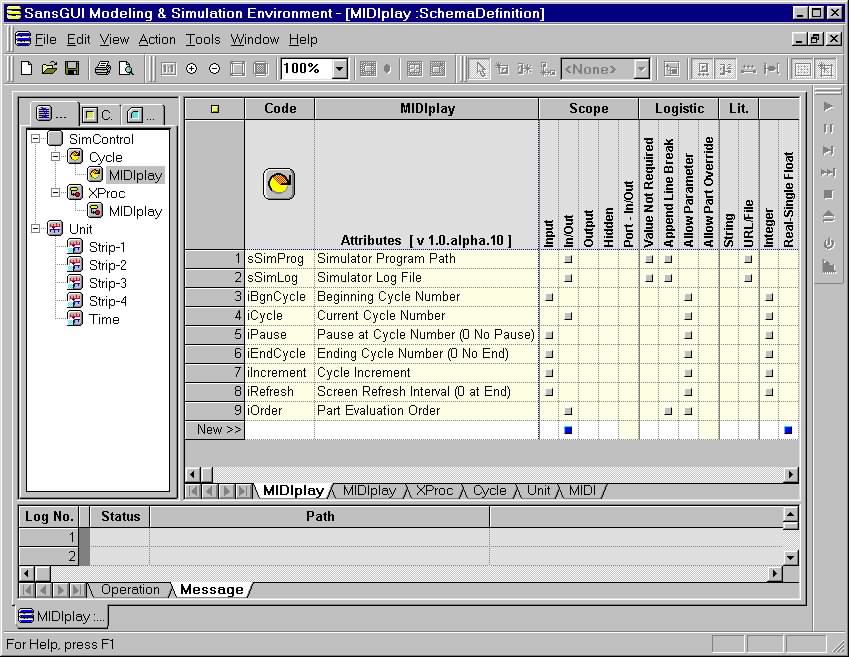Select Strip-3 in the tree
Viewport: 849px width, 657px height.
[x=107, y=283]
